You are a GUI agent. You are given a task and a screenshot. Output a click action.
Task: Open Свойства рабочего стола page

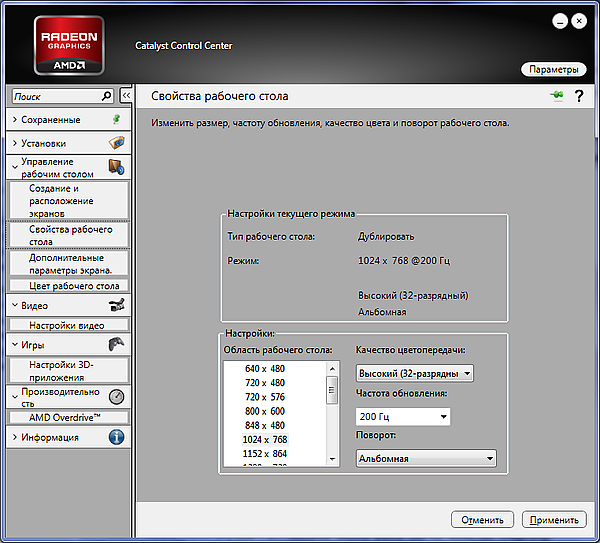pyautogui.click(x=69, y=235)
